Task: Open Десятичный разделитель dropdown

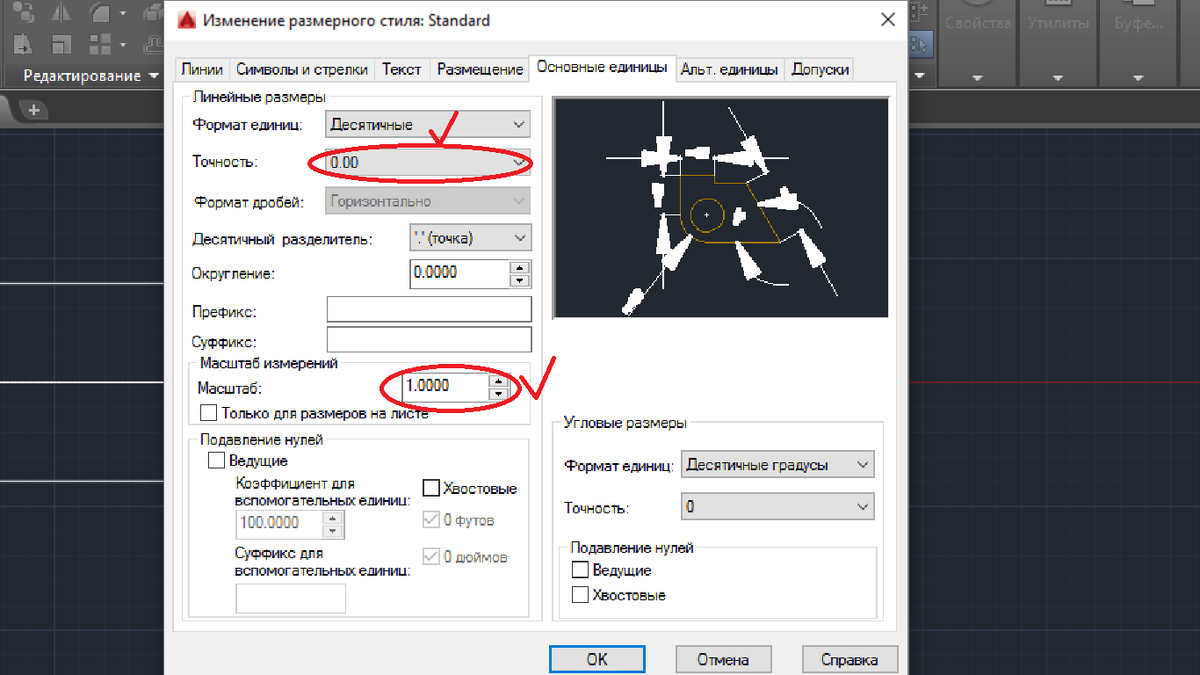Action: click(471, 238)
